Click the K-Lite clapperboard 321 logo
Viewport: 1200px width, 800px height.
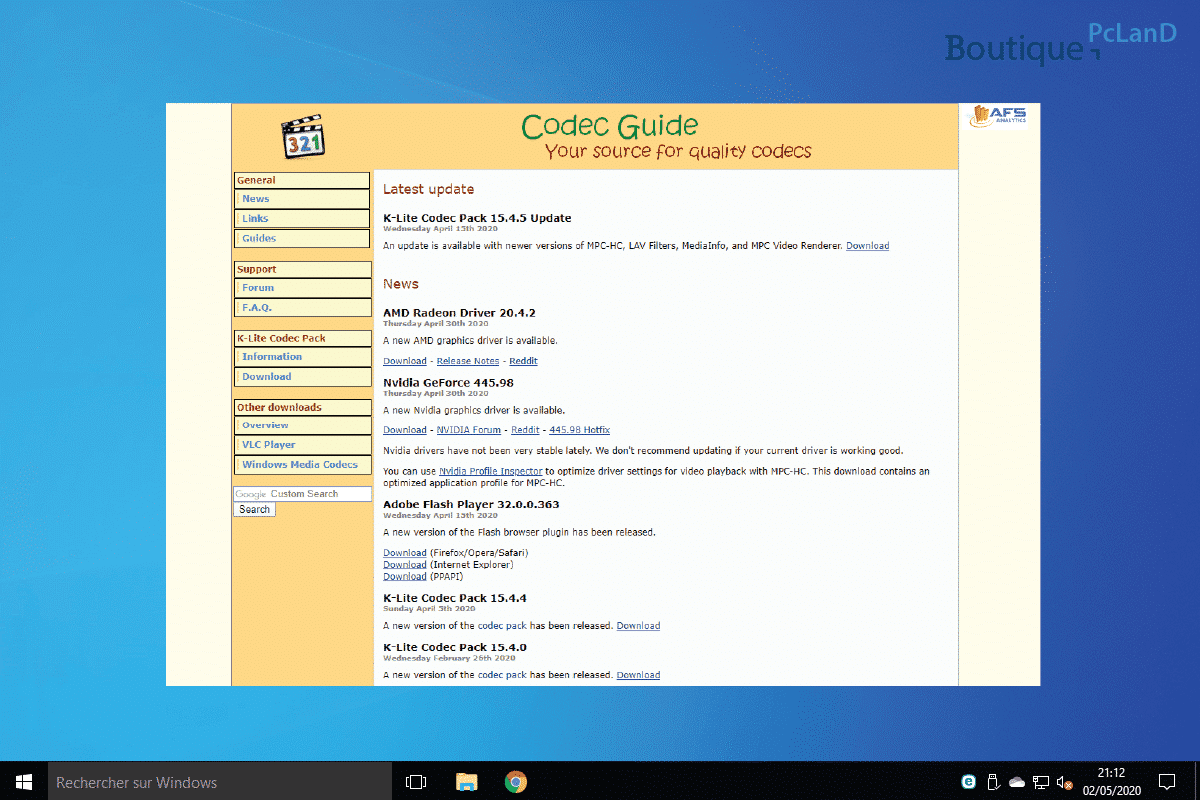(302, 135)
